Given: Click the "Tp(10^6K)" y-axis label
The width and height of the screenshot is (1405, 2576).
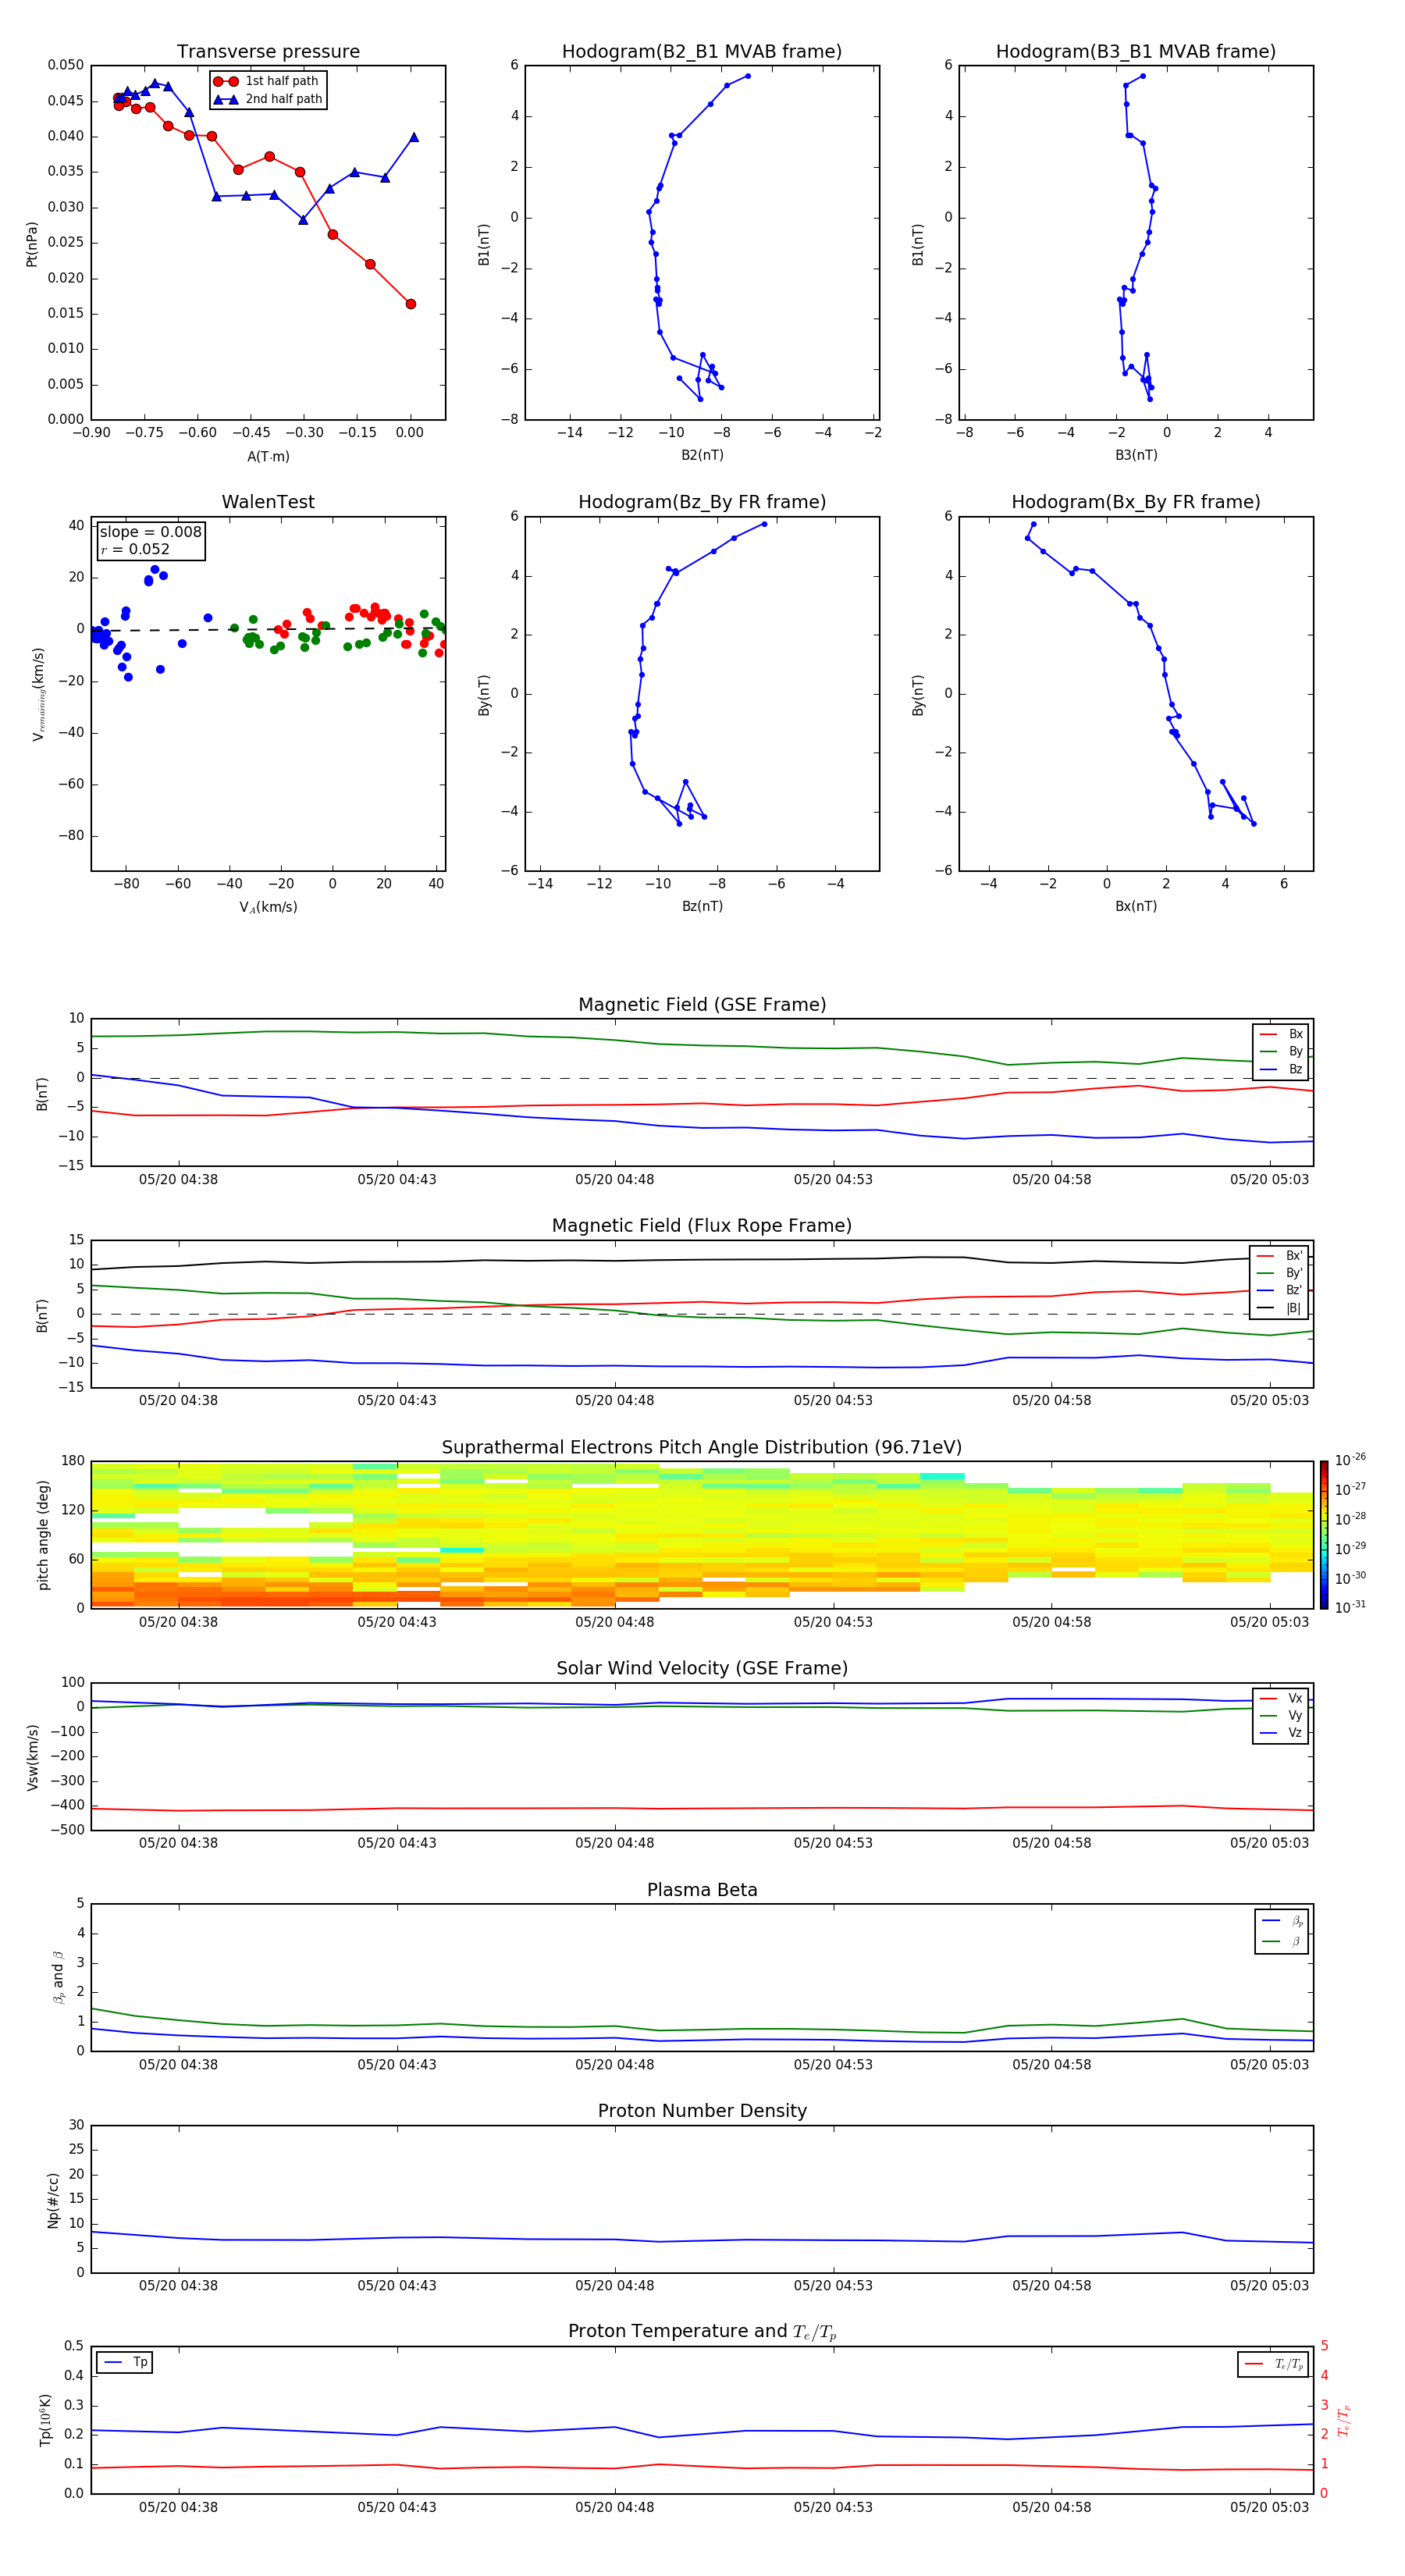Looking at the screenshot, I should pos(45,2420).
